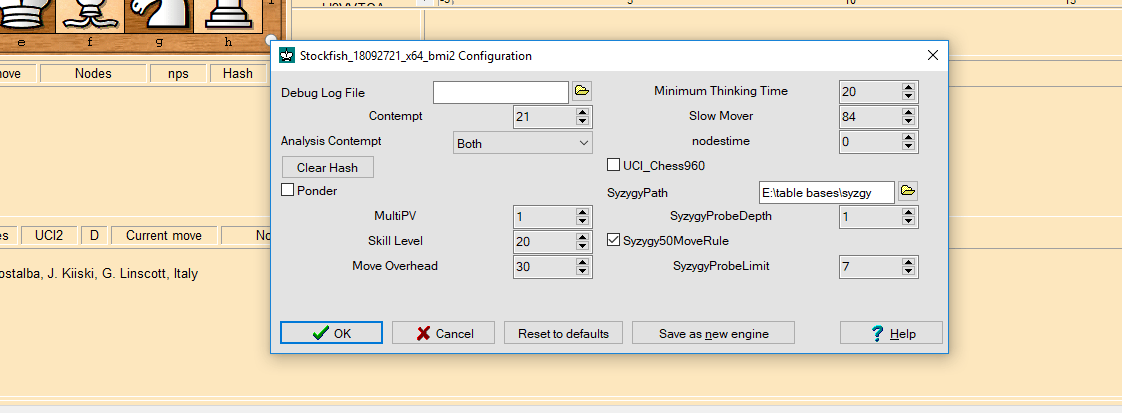Click the SyzygyProbeDepth value field
This screenshot has height=413, width=1122.
[870, 217]
